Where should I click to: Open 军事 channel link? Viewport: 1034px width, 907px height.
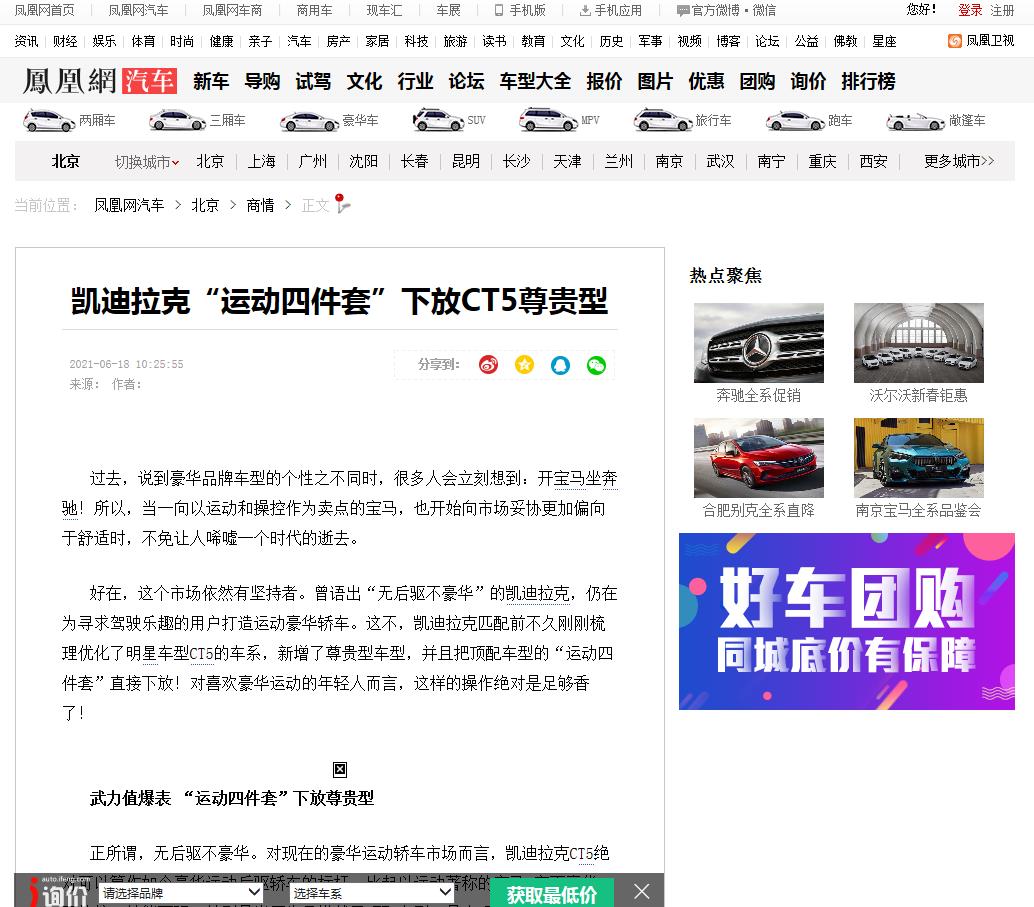pyautogui.click(x=650, y=41)
